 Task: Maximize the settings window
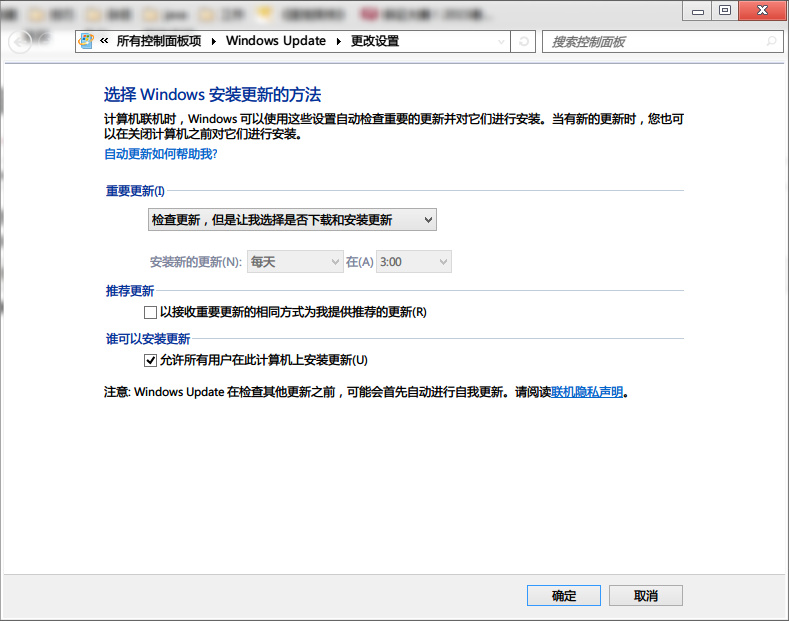click(x=725, y=11)
